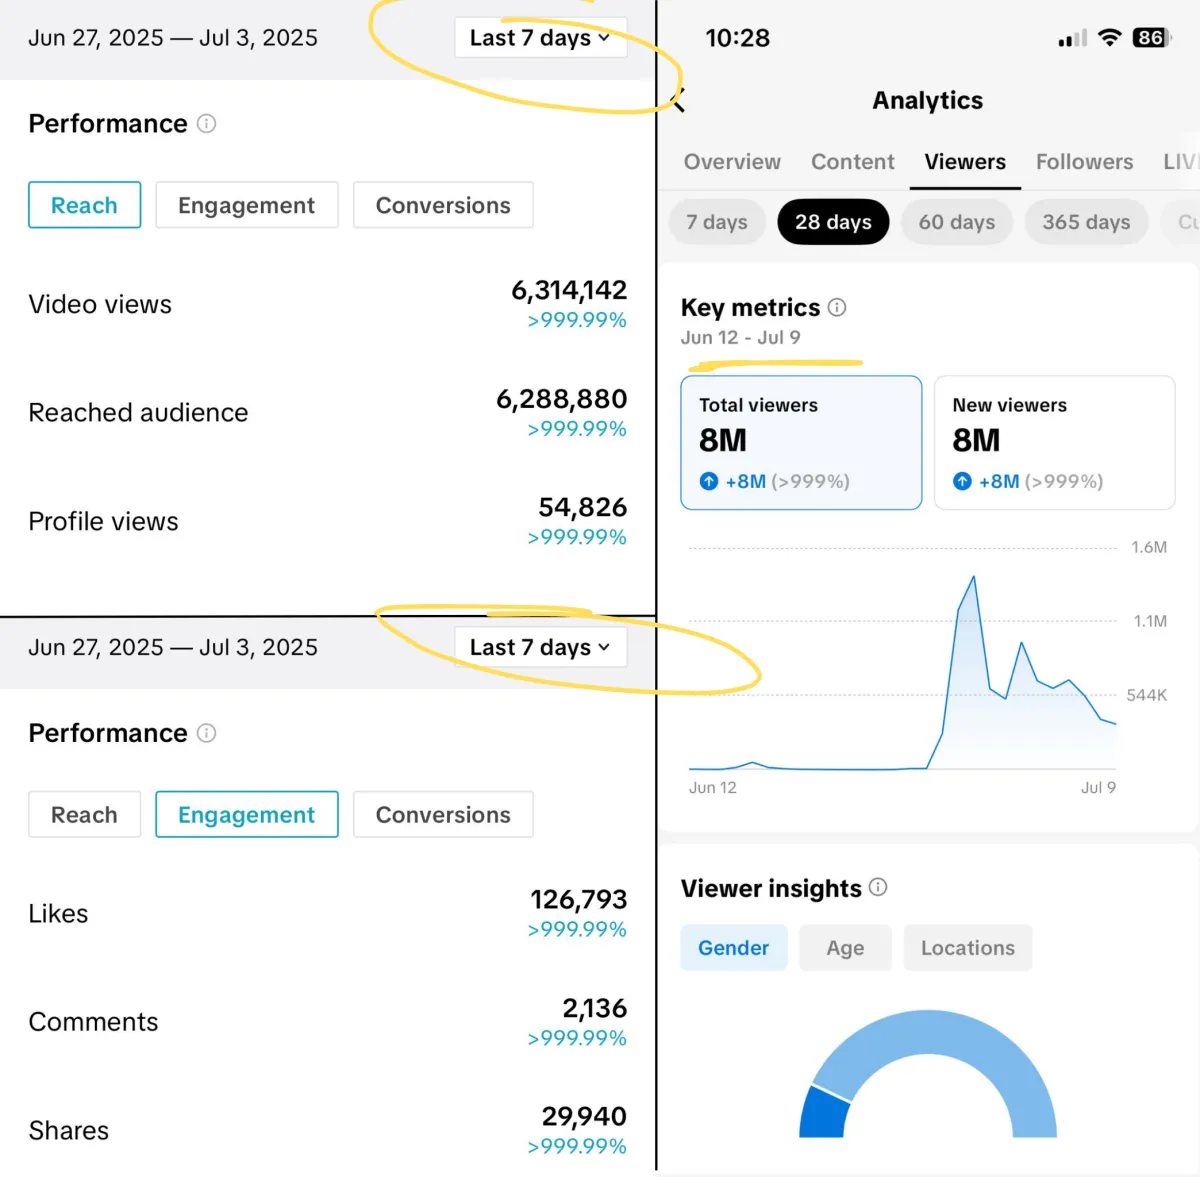
Task: Select the highlighted Engagement tab above Likes
Action: (247, 815)
